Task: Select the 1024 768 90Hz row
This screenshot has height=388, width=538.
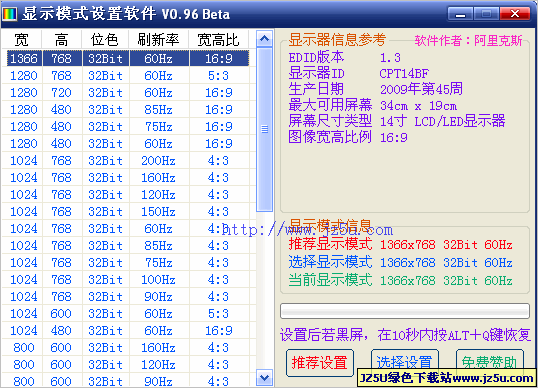Action: pos(128,297)
